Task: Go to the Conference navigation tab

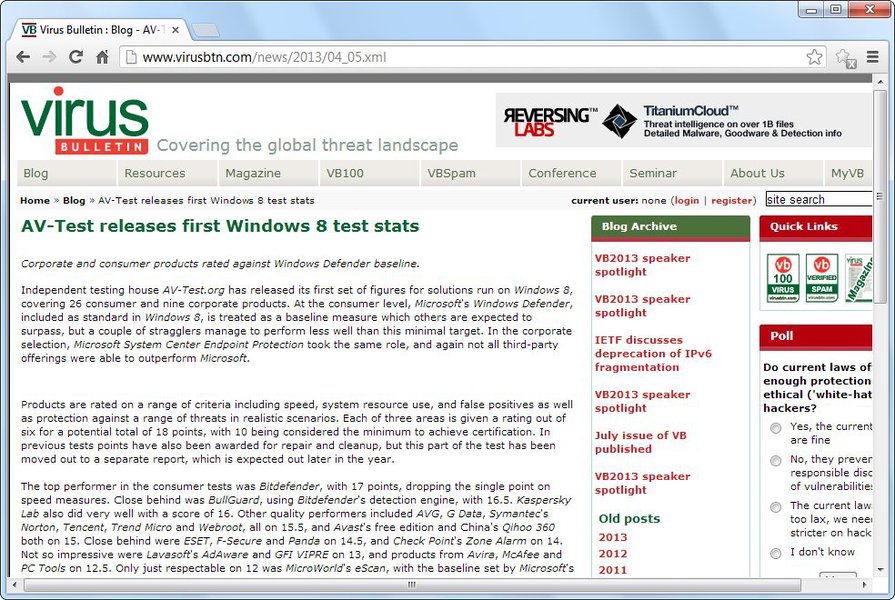Action: [x=562, y=173]
